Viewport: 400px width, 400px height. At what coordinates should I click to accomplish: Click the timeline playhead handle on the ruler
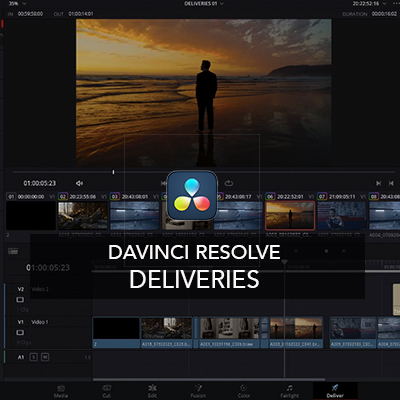tap(284, 262)
